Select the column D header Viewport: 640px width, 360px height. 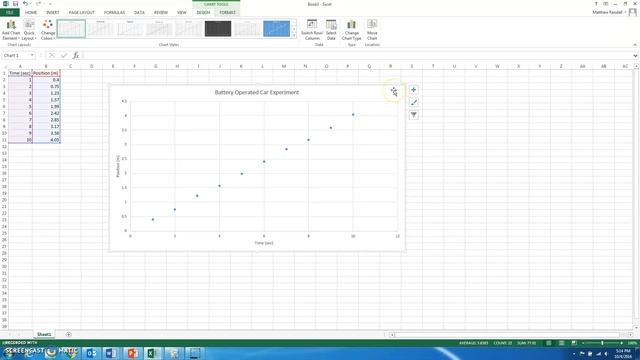point(91,66)
